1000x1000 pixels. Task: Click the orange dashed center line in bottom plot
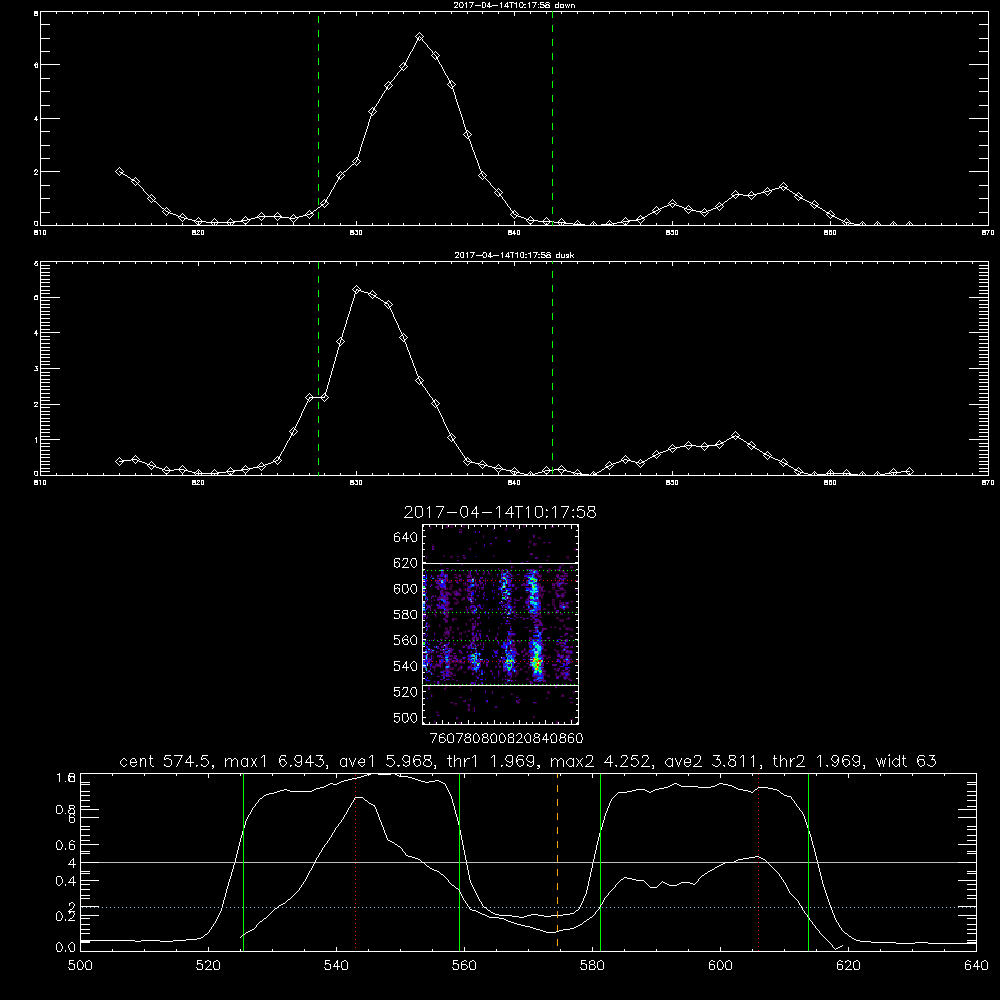pos(557,861)
